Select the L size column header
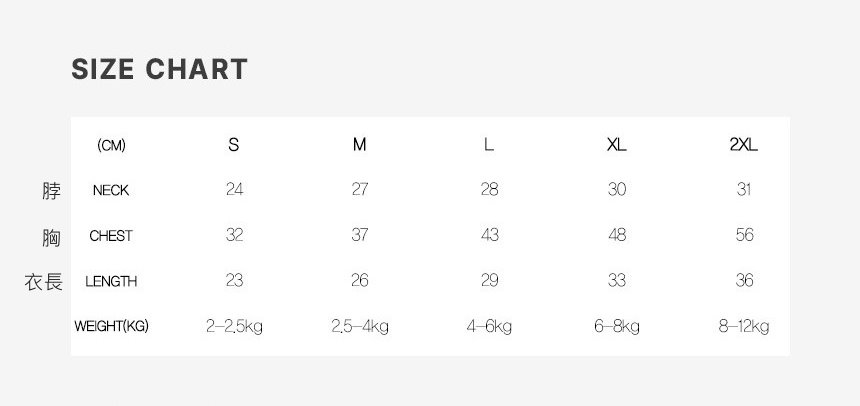860x406 pixels. [489, 144]
